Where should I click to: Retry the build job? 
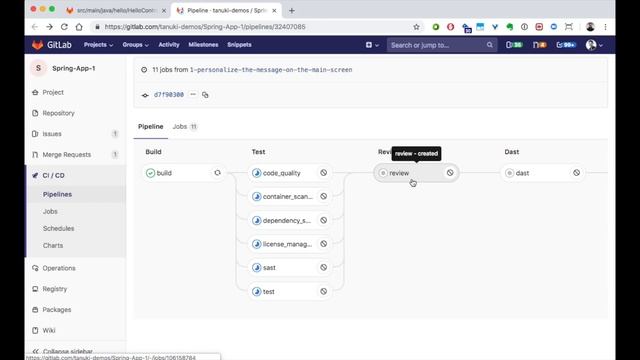[x=218, y=173]
